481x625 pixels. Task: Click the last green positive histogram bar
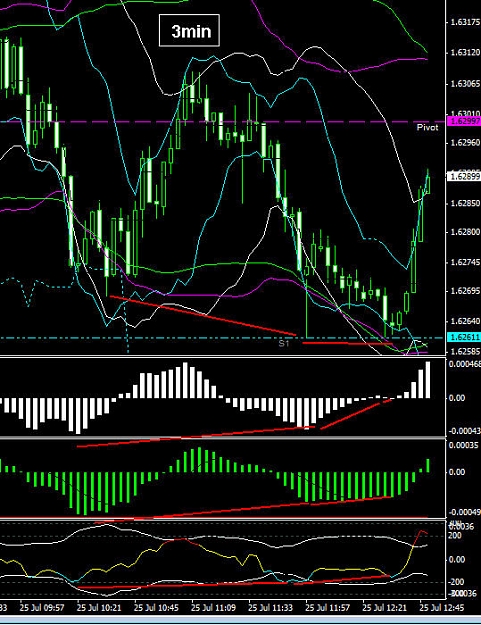[x=428, y=466]
